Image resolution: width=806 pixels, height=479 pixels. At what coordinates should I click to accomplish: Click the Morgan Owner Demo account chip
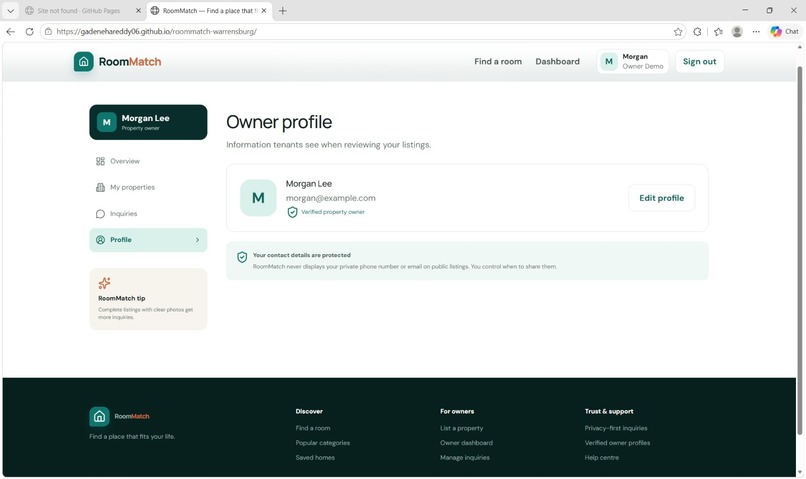(x=633, y=62)
